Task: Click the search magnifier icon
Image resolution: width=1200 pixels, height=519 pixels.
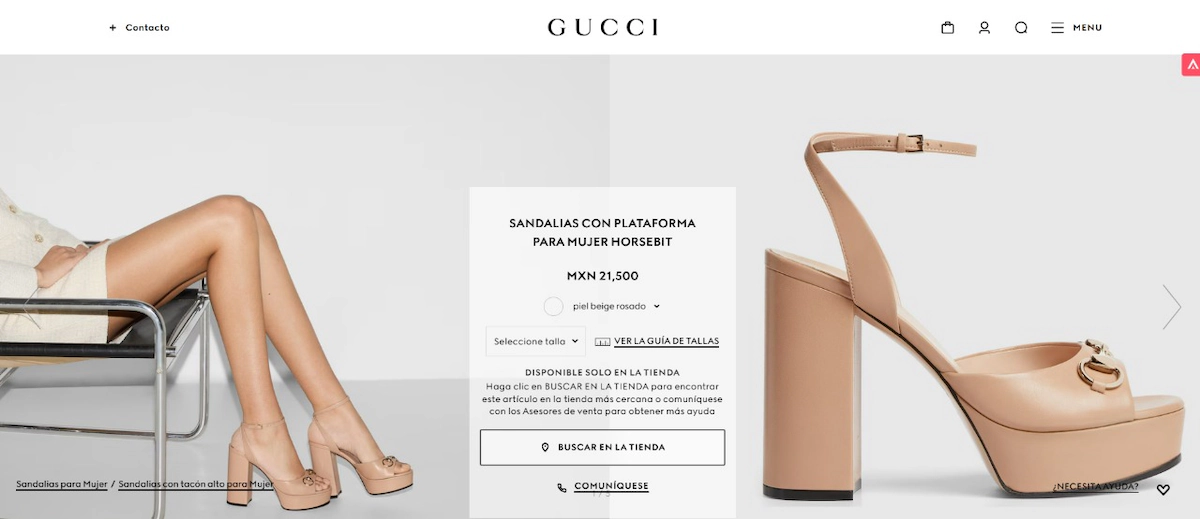Action: 1021,28
